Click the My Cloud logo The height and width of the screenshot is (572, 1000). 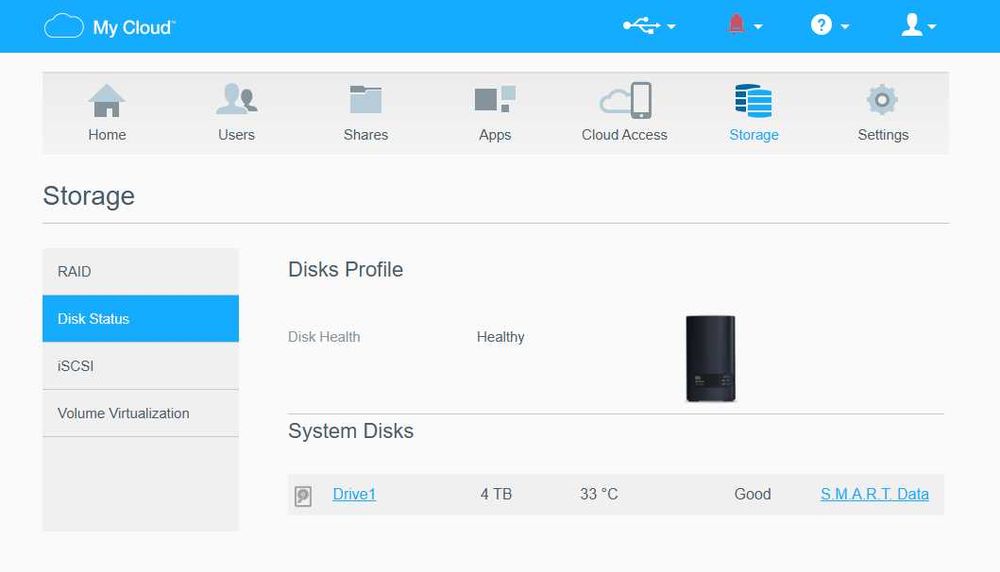[x=109, y=27]
